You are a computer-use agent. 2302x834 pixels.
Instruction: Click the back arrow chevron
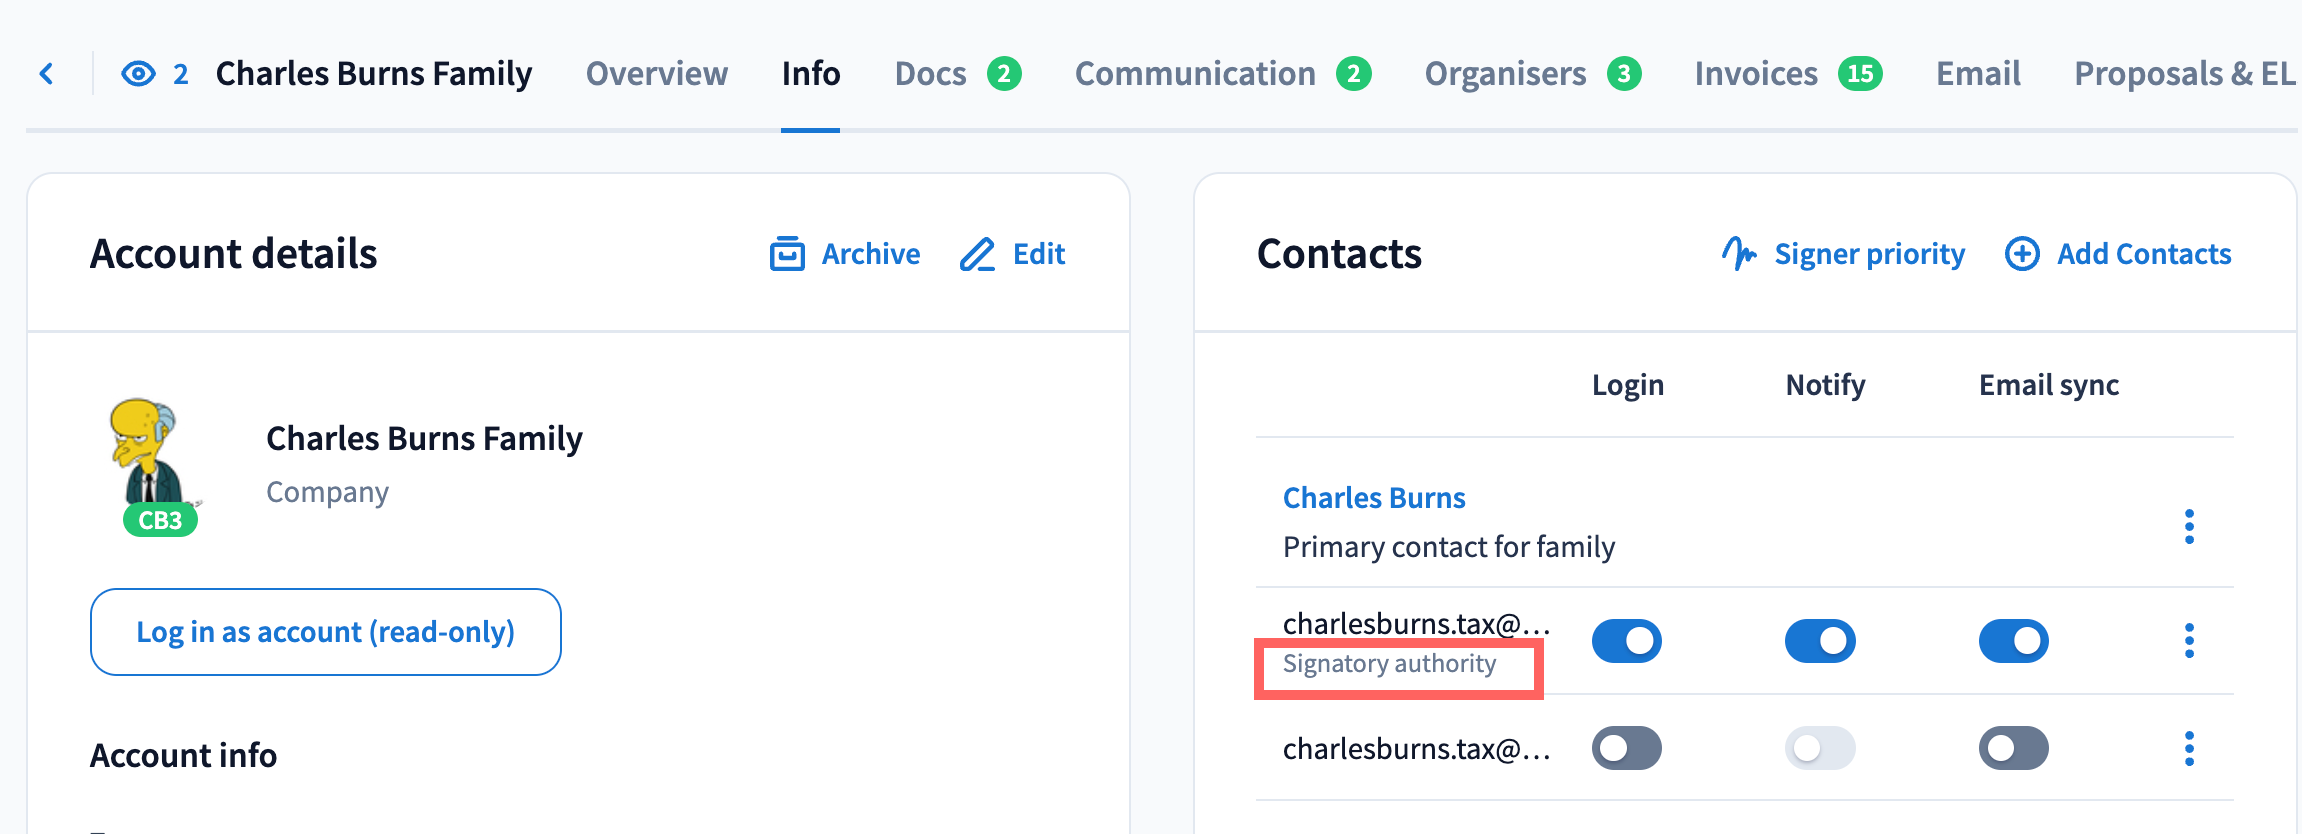pyautogui.click(x=46, y=74)
